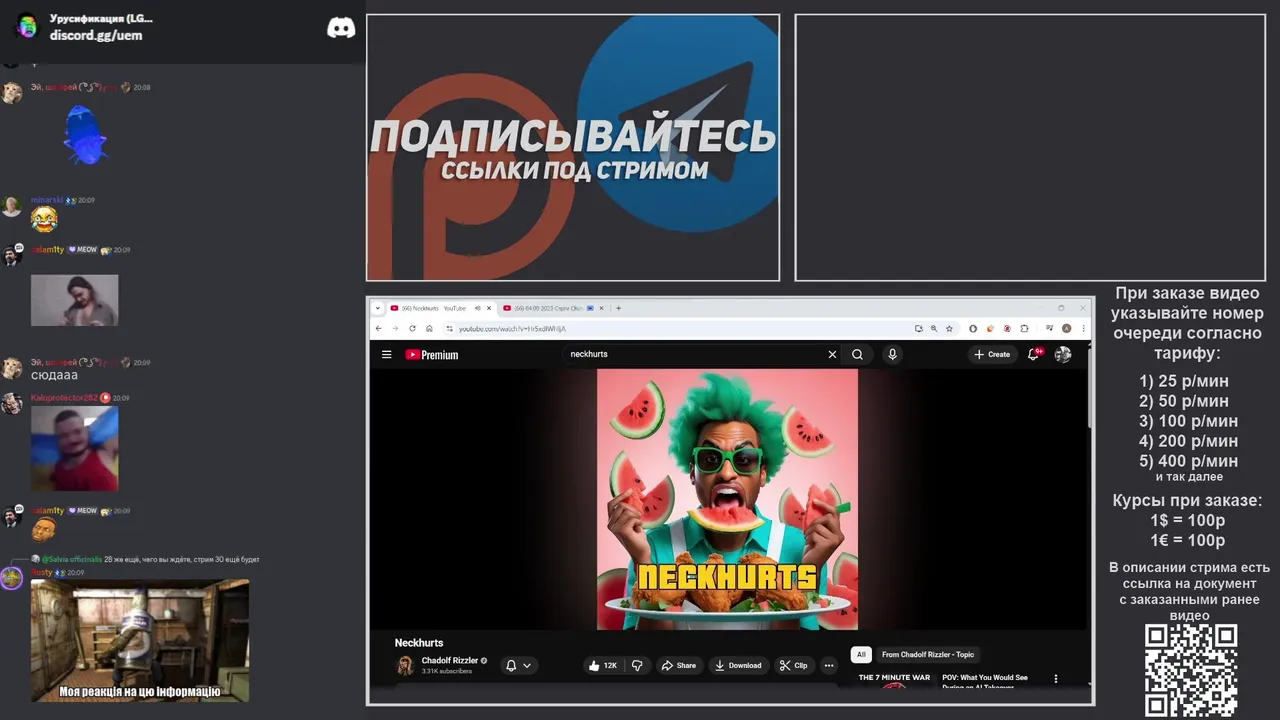Click the view site information icon in address bar

(x=450, y=328)
